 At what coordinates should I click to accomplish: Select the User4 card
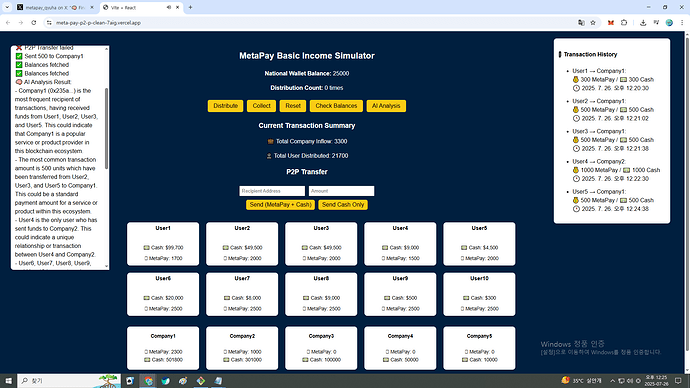tap(400, 244)
